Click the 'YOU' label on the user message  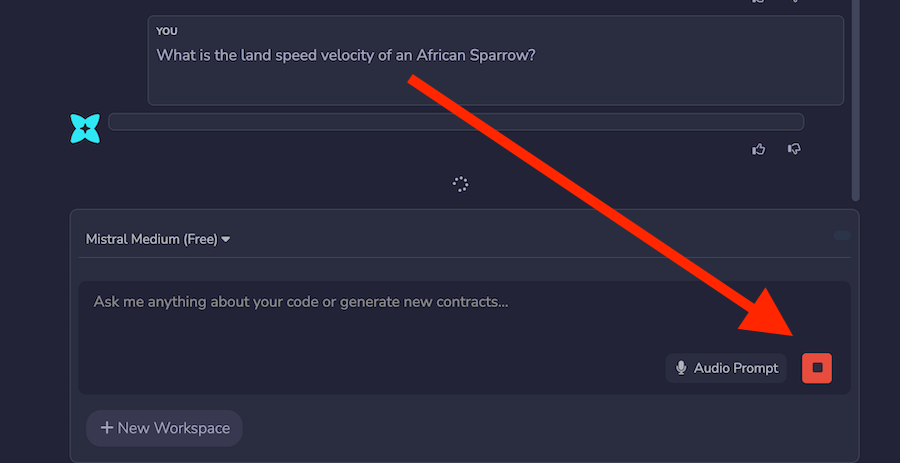click(167, 32)
